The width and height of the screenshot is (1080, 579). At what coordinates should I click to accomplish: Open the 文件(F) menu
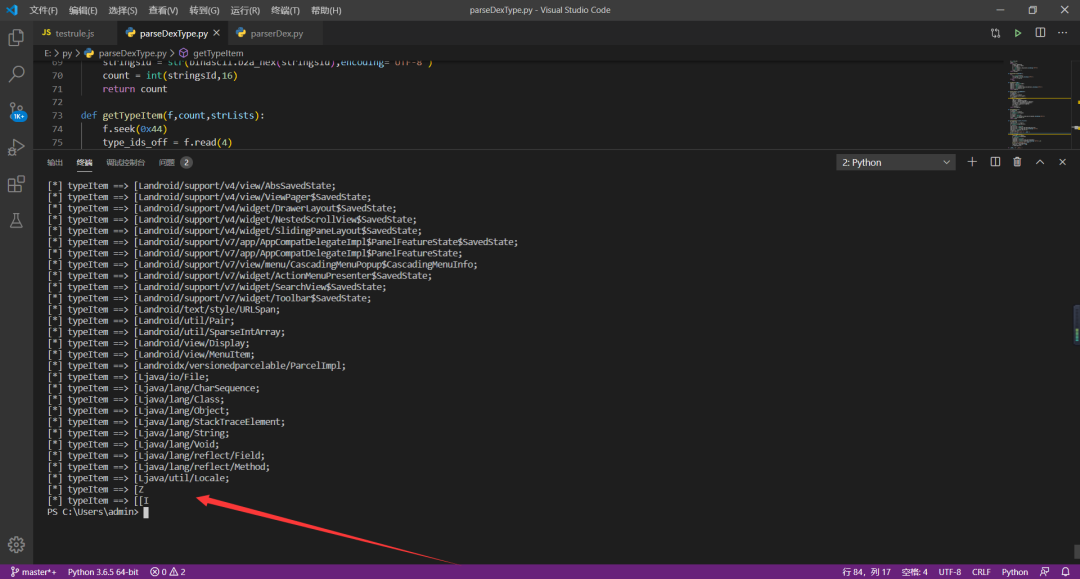(43, 10)
